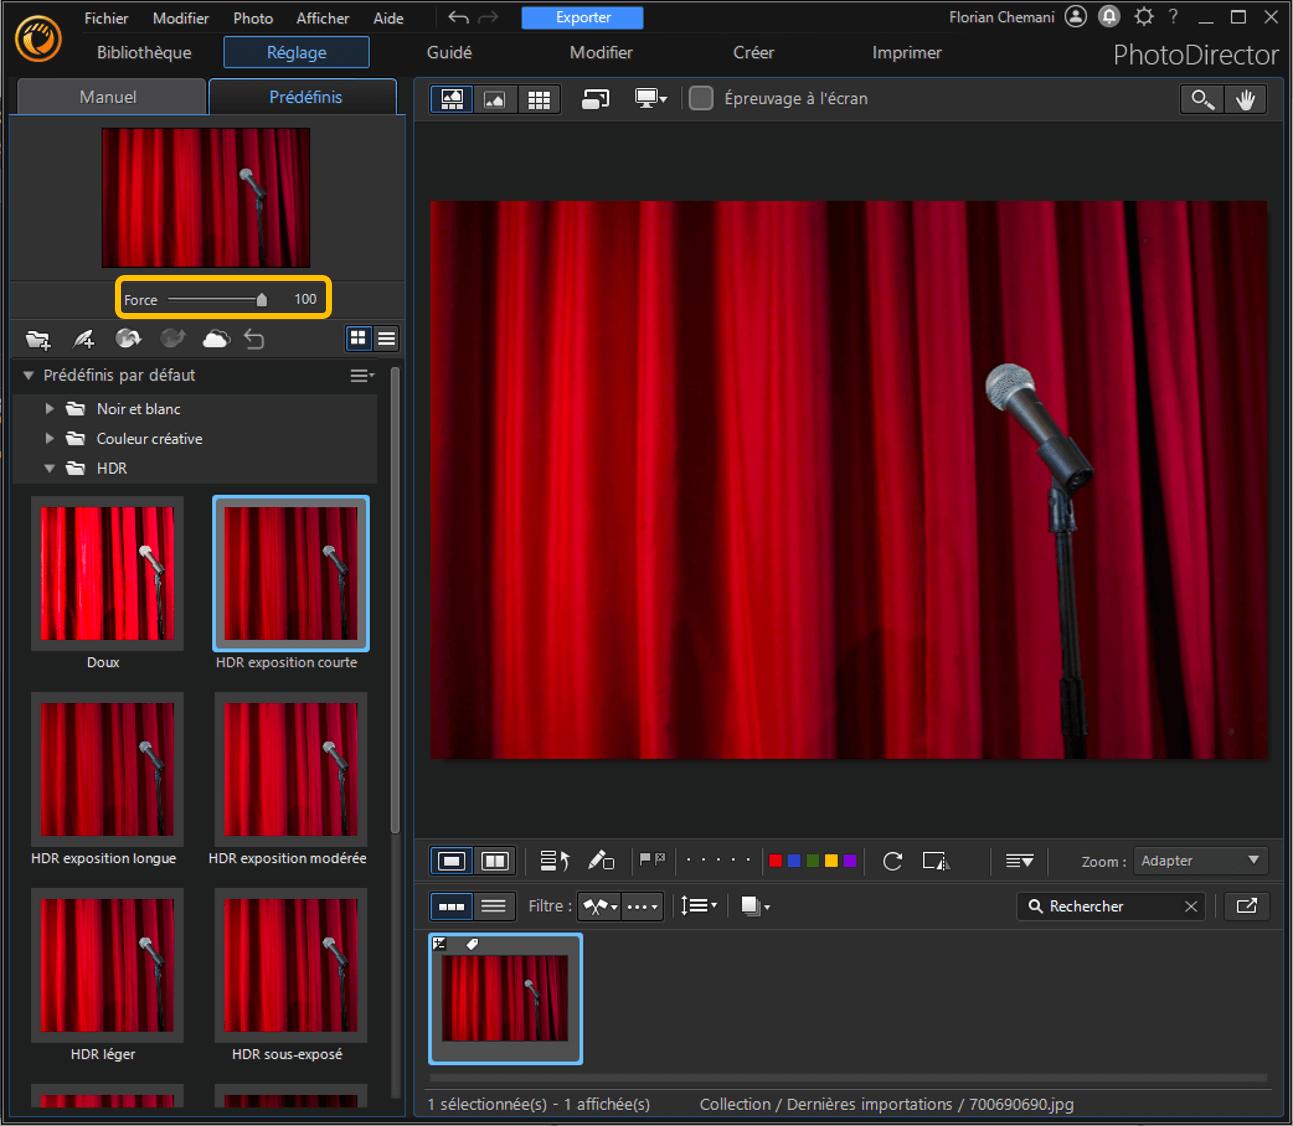
Task: Click the import presets folder icon
Action: (38, 339)
